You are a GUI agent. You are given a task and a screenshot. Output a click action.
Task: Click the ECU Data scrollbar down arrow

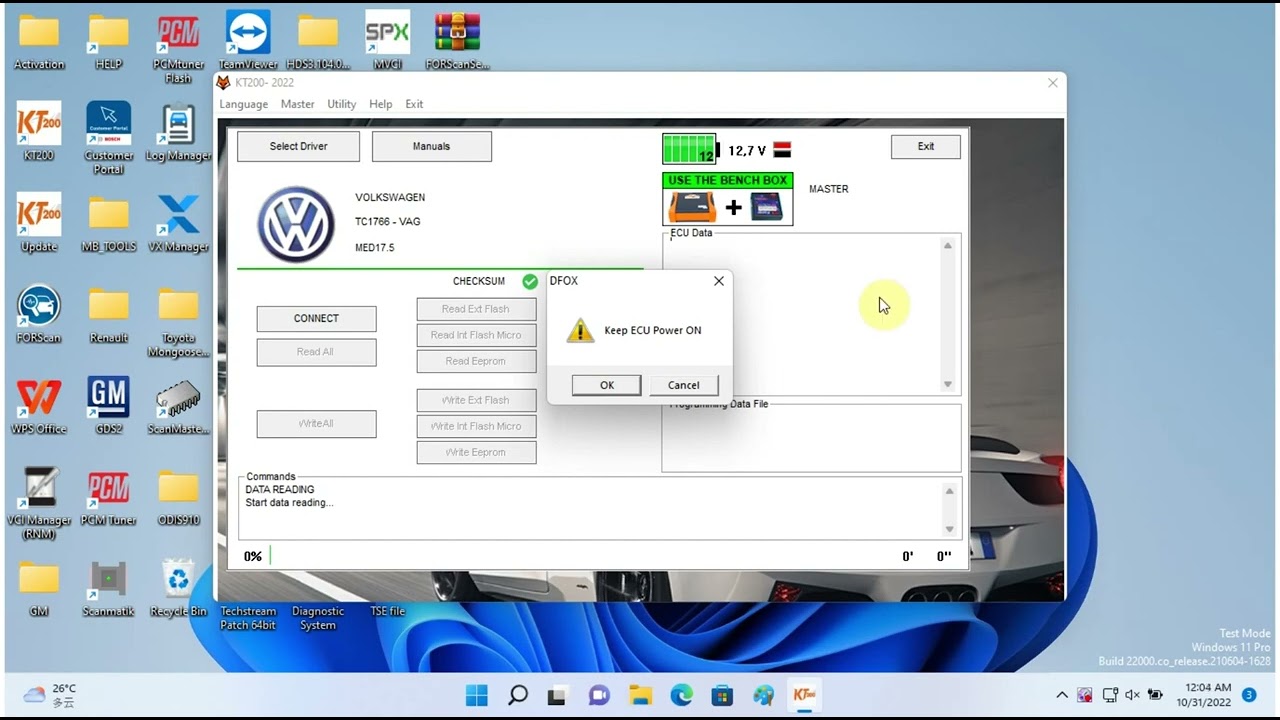(948, 384)
